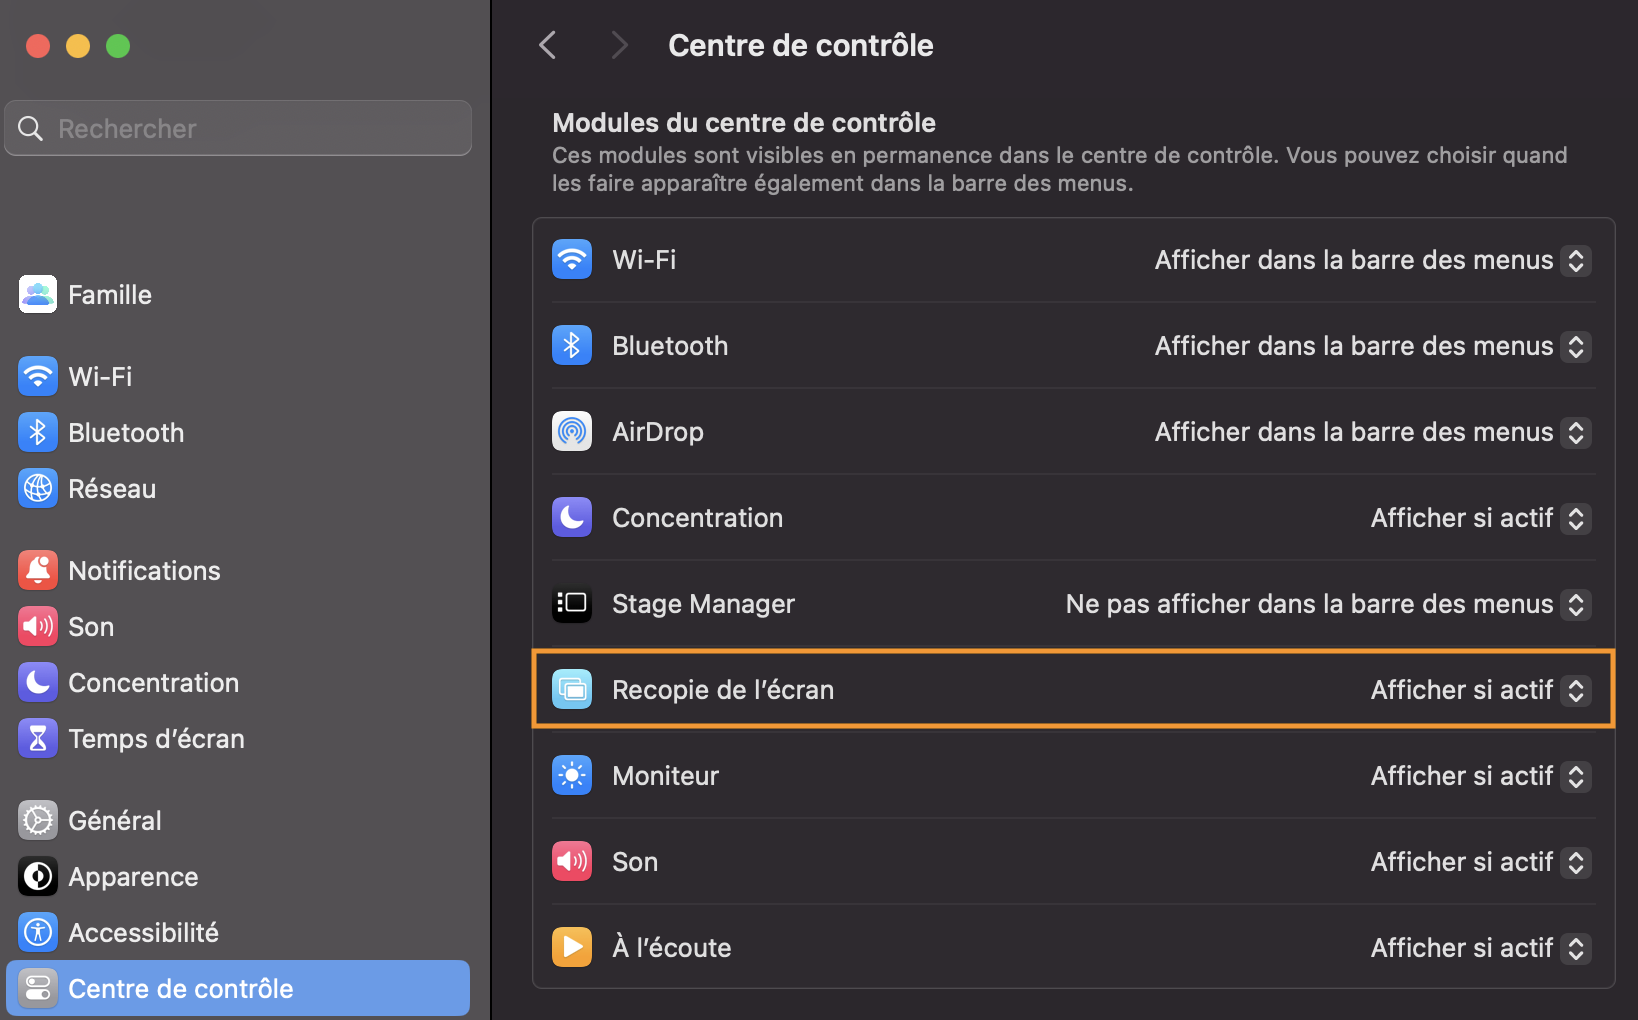This screenshot has width=1638, height=1020.
Task: Click the Temps d'écran hourglass icon
Action: point(38,739)
